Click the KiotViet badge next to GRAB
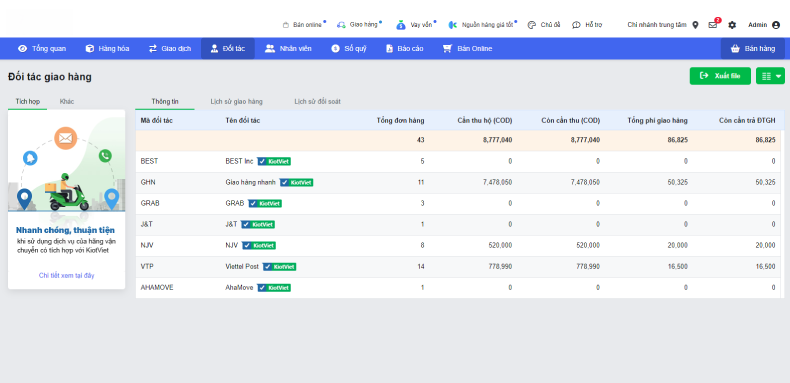790x383 pixels. (x=265, y=204)
